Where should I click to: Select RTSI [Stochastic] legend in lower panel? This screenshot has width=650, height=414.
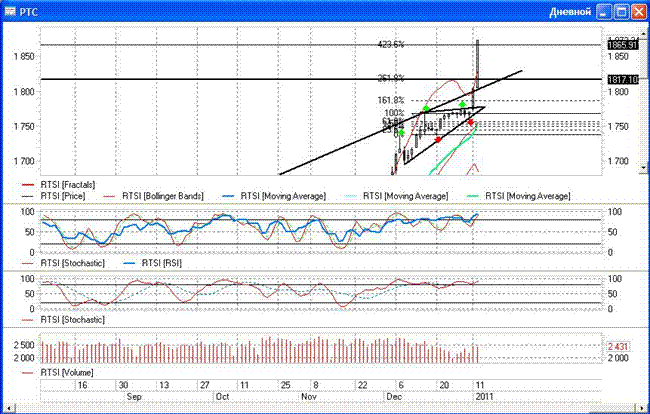tap(63, 320)
